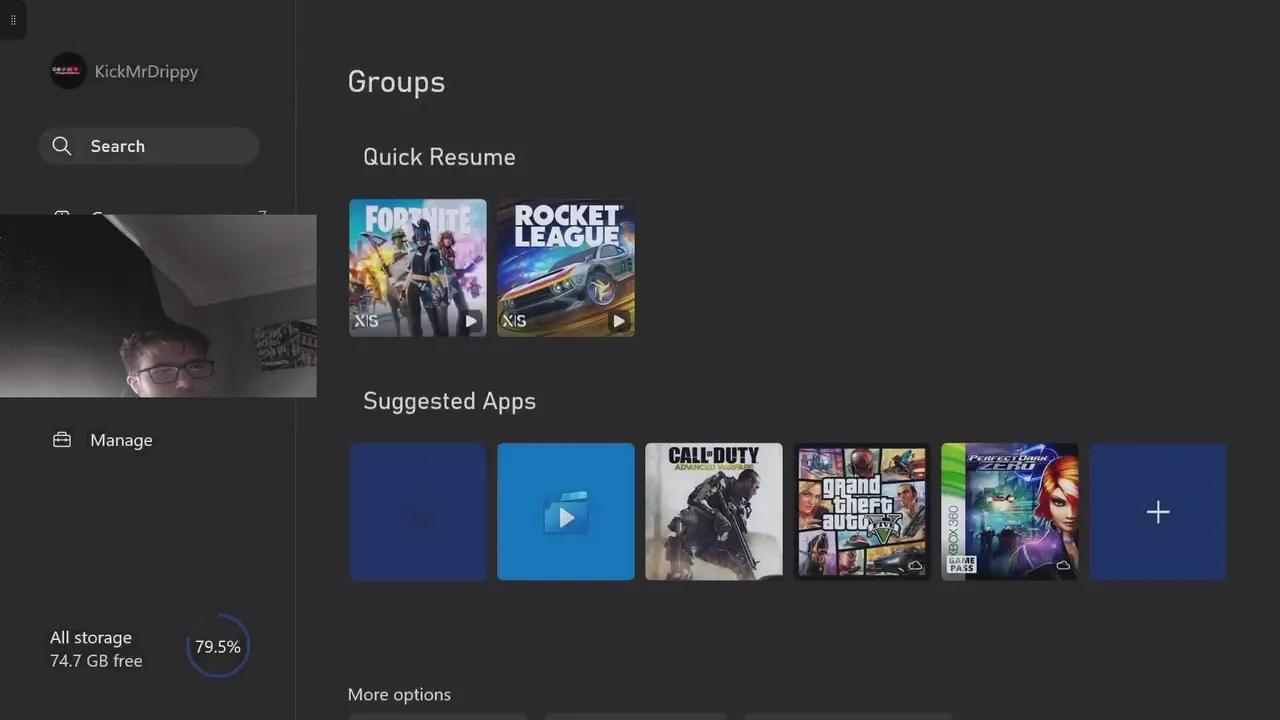
Task: Open the Movies & TV app tile
Action: pyautogui.click(x=565, y=511)
